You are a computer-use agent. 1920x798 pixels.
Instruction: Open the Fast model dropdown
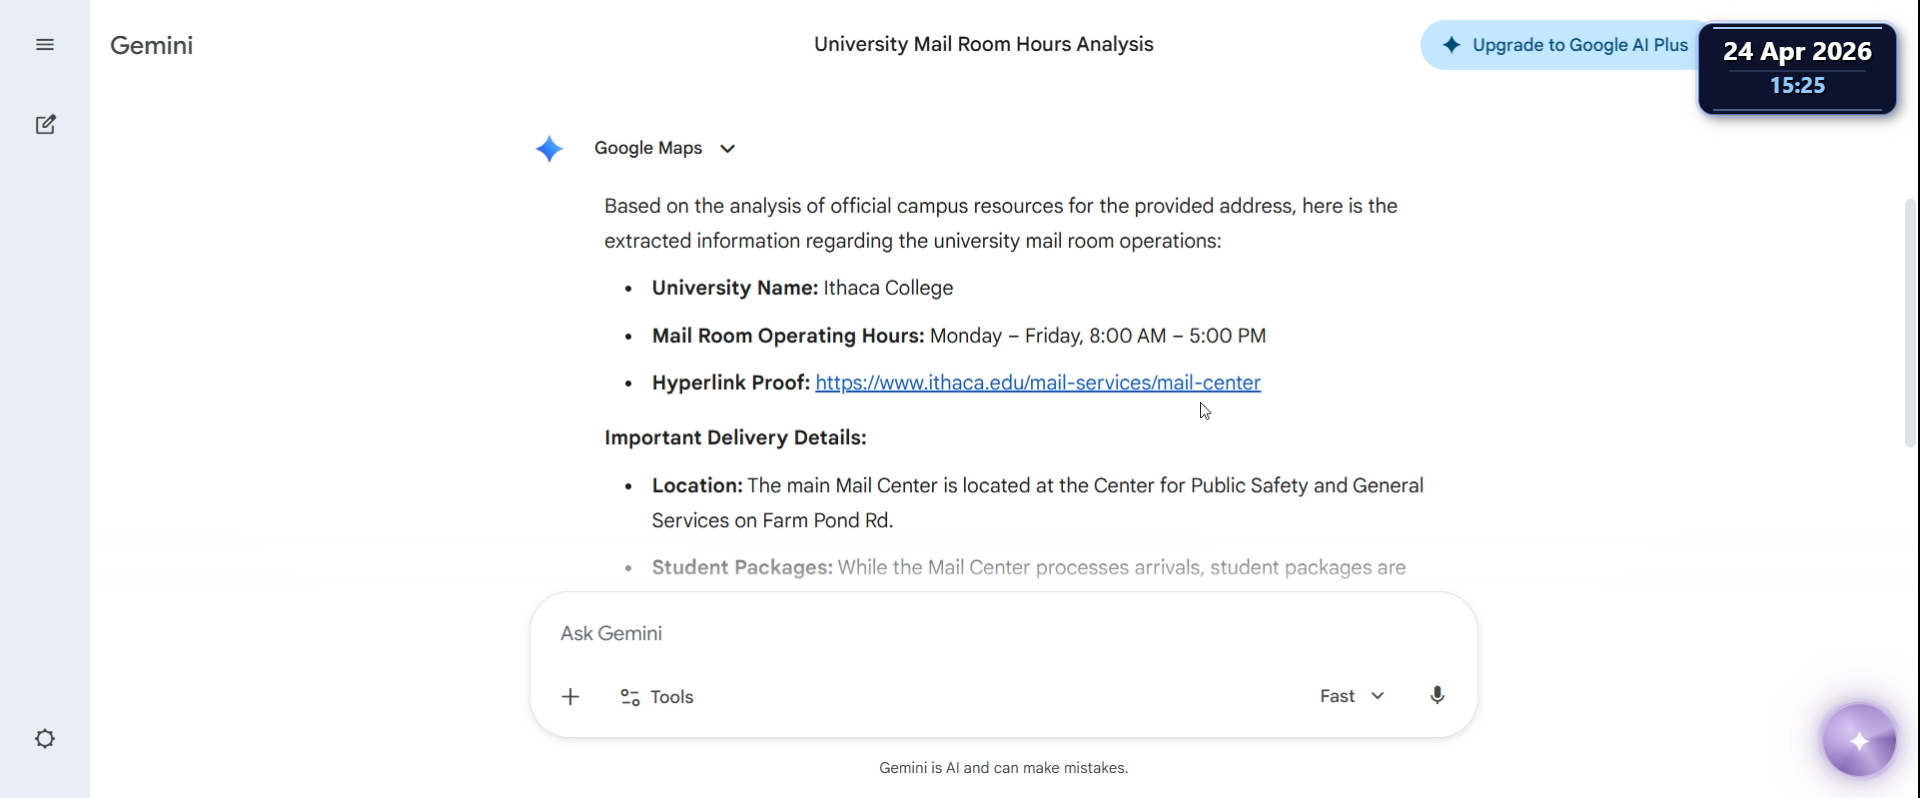1352,696
